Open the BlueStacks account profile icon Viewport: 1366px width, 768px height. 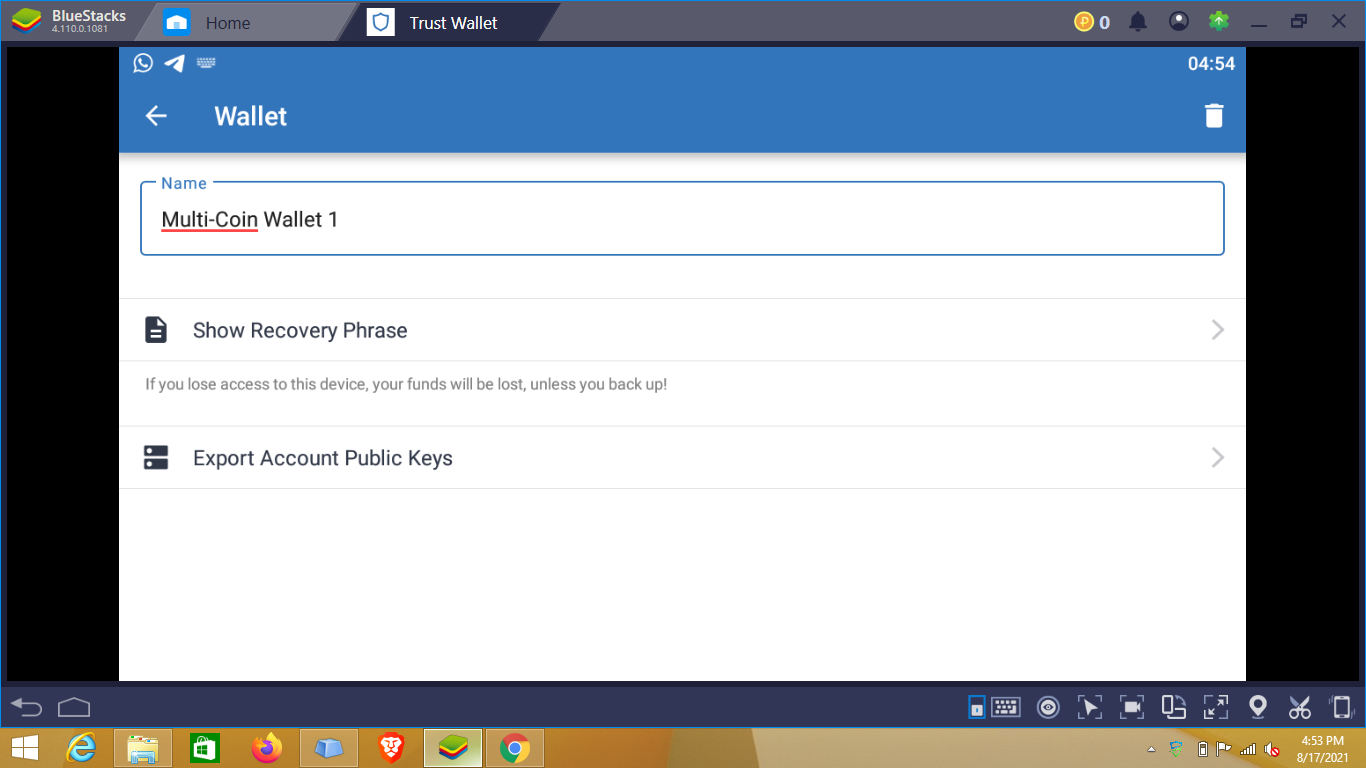pyautogui.click(x=1179, y=22)
